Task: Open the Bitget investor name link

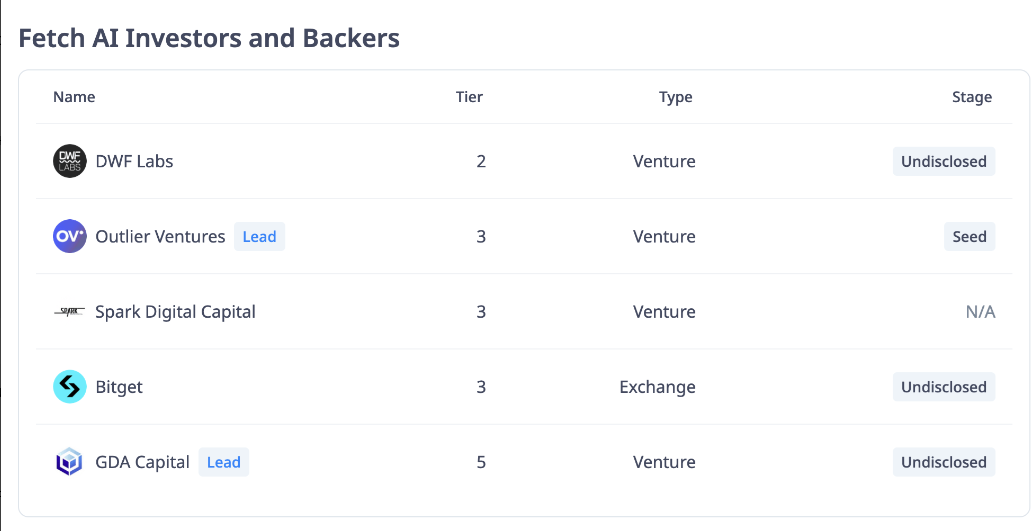Action: coord(119,387)
